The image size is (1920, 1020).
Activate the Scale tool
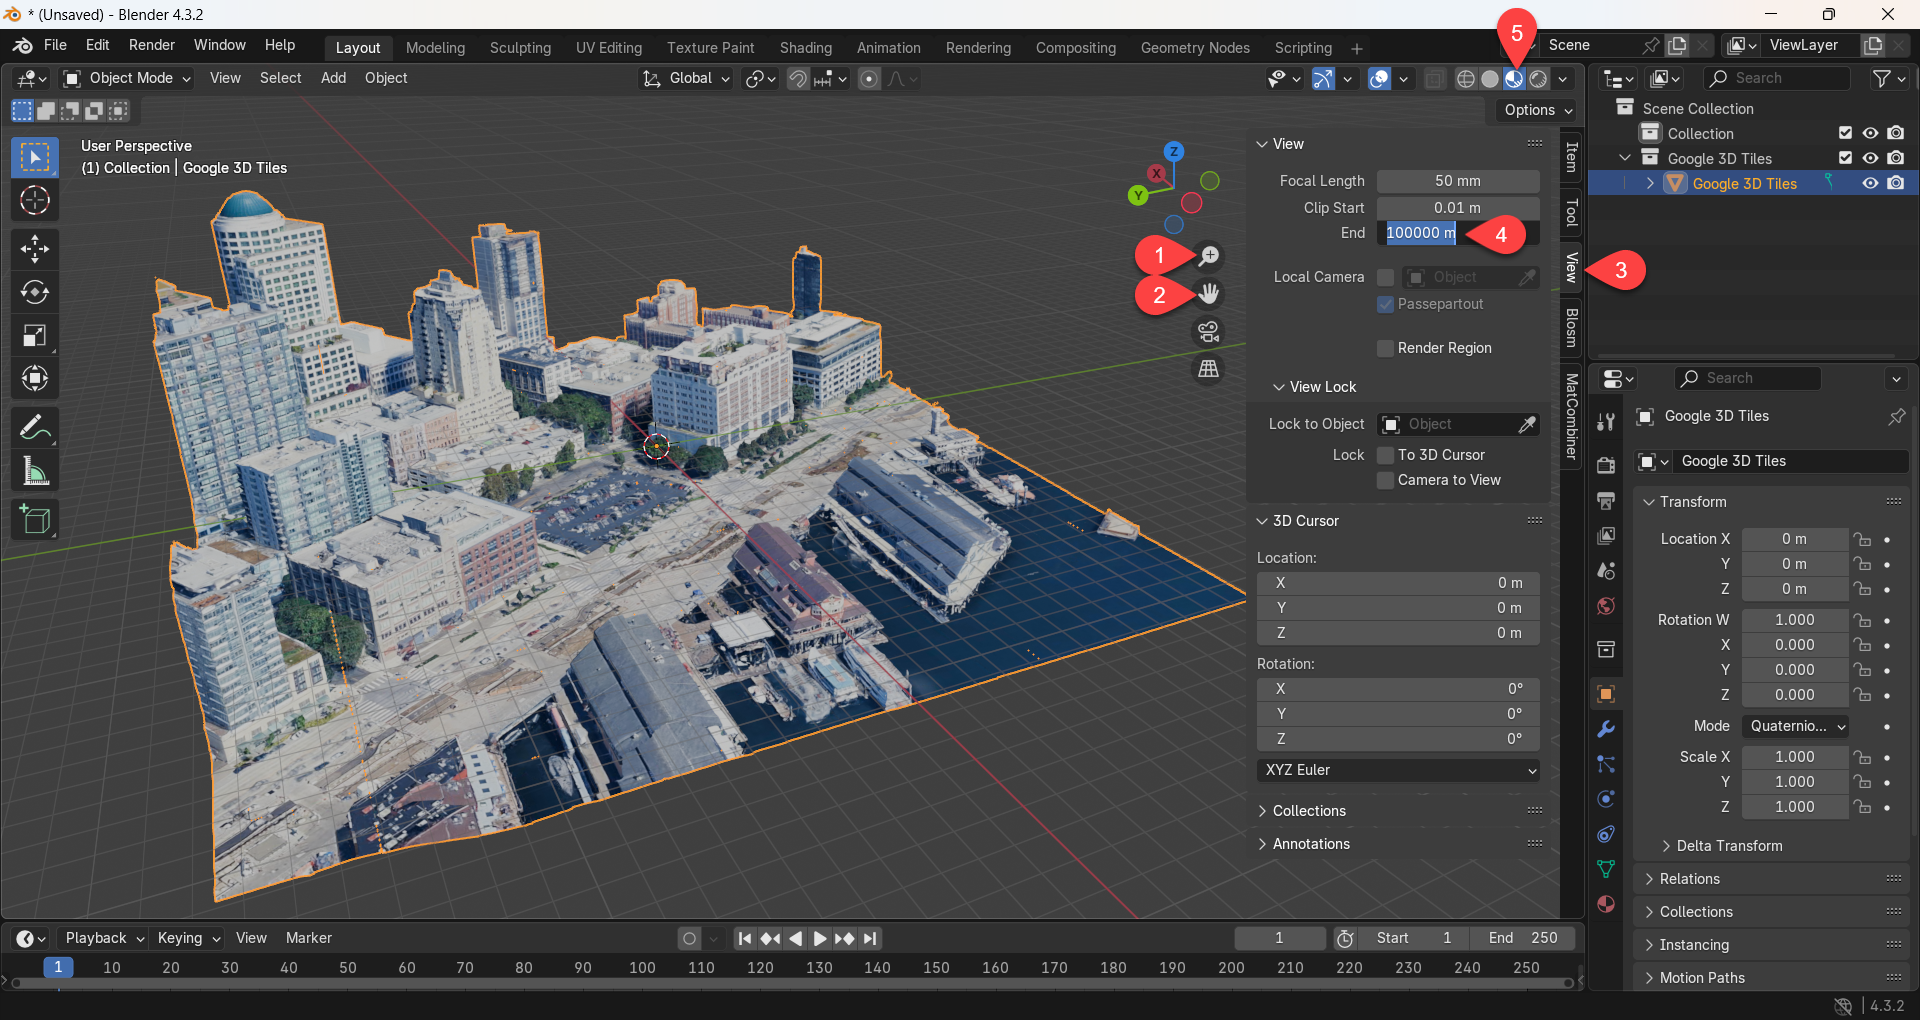[35, 335]
